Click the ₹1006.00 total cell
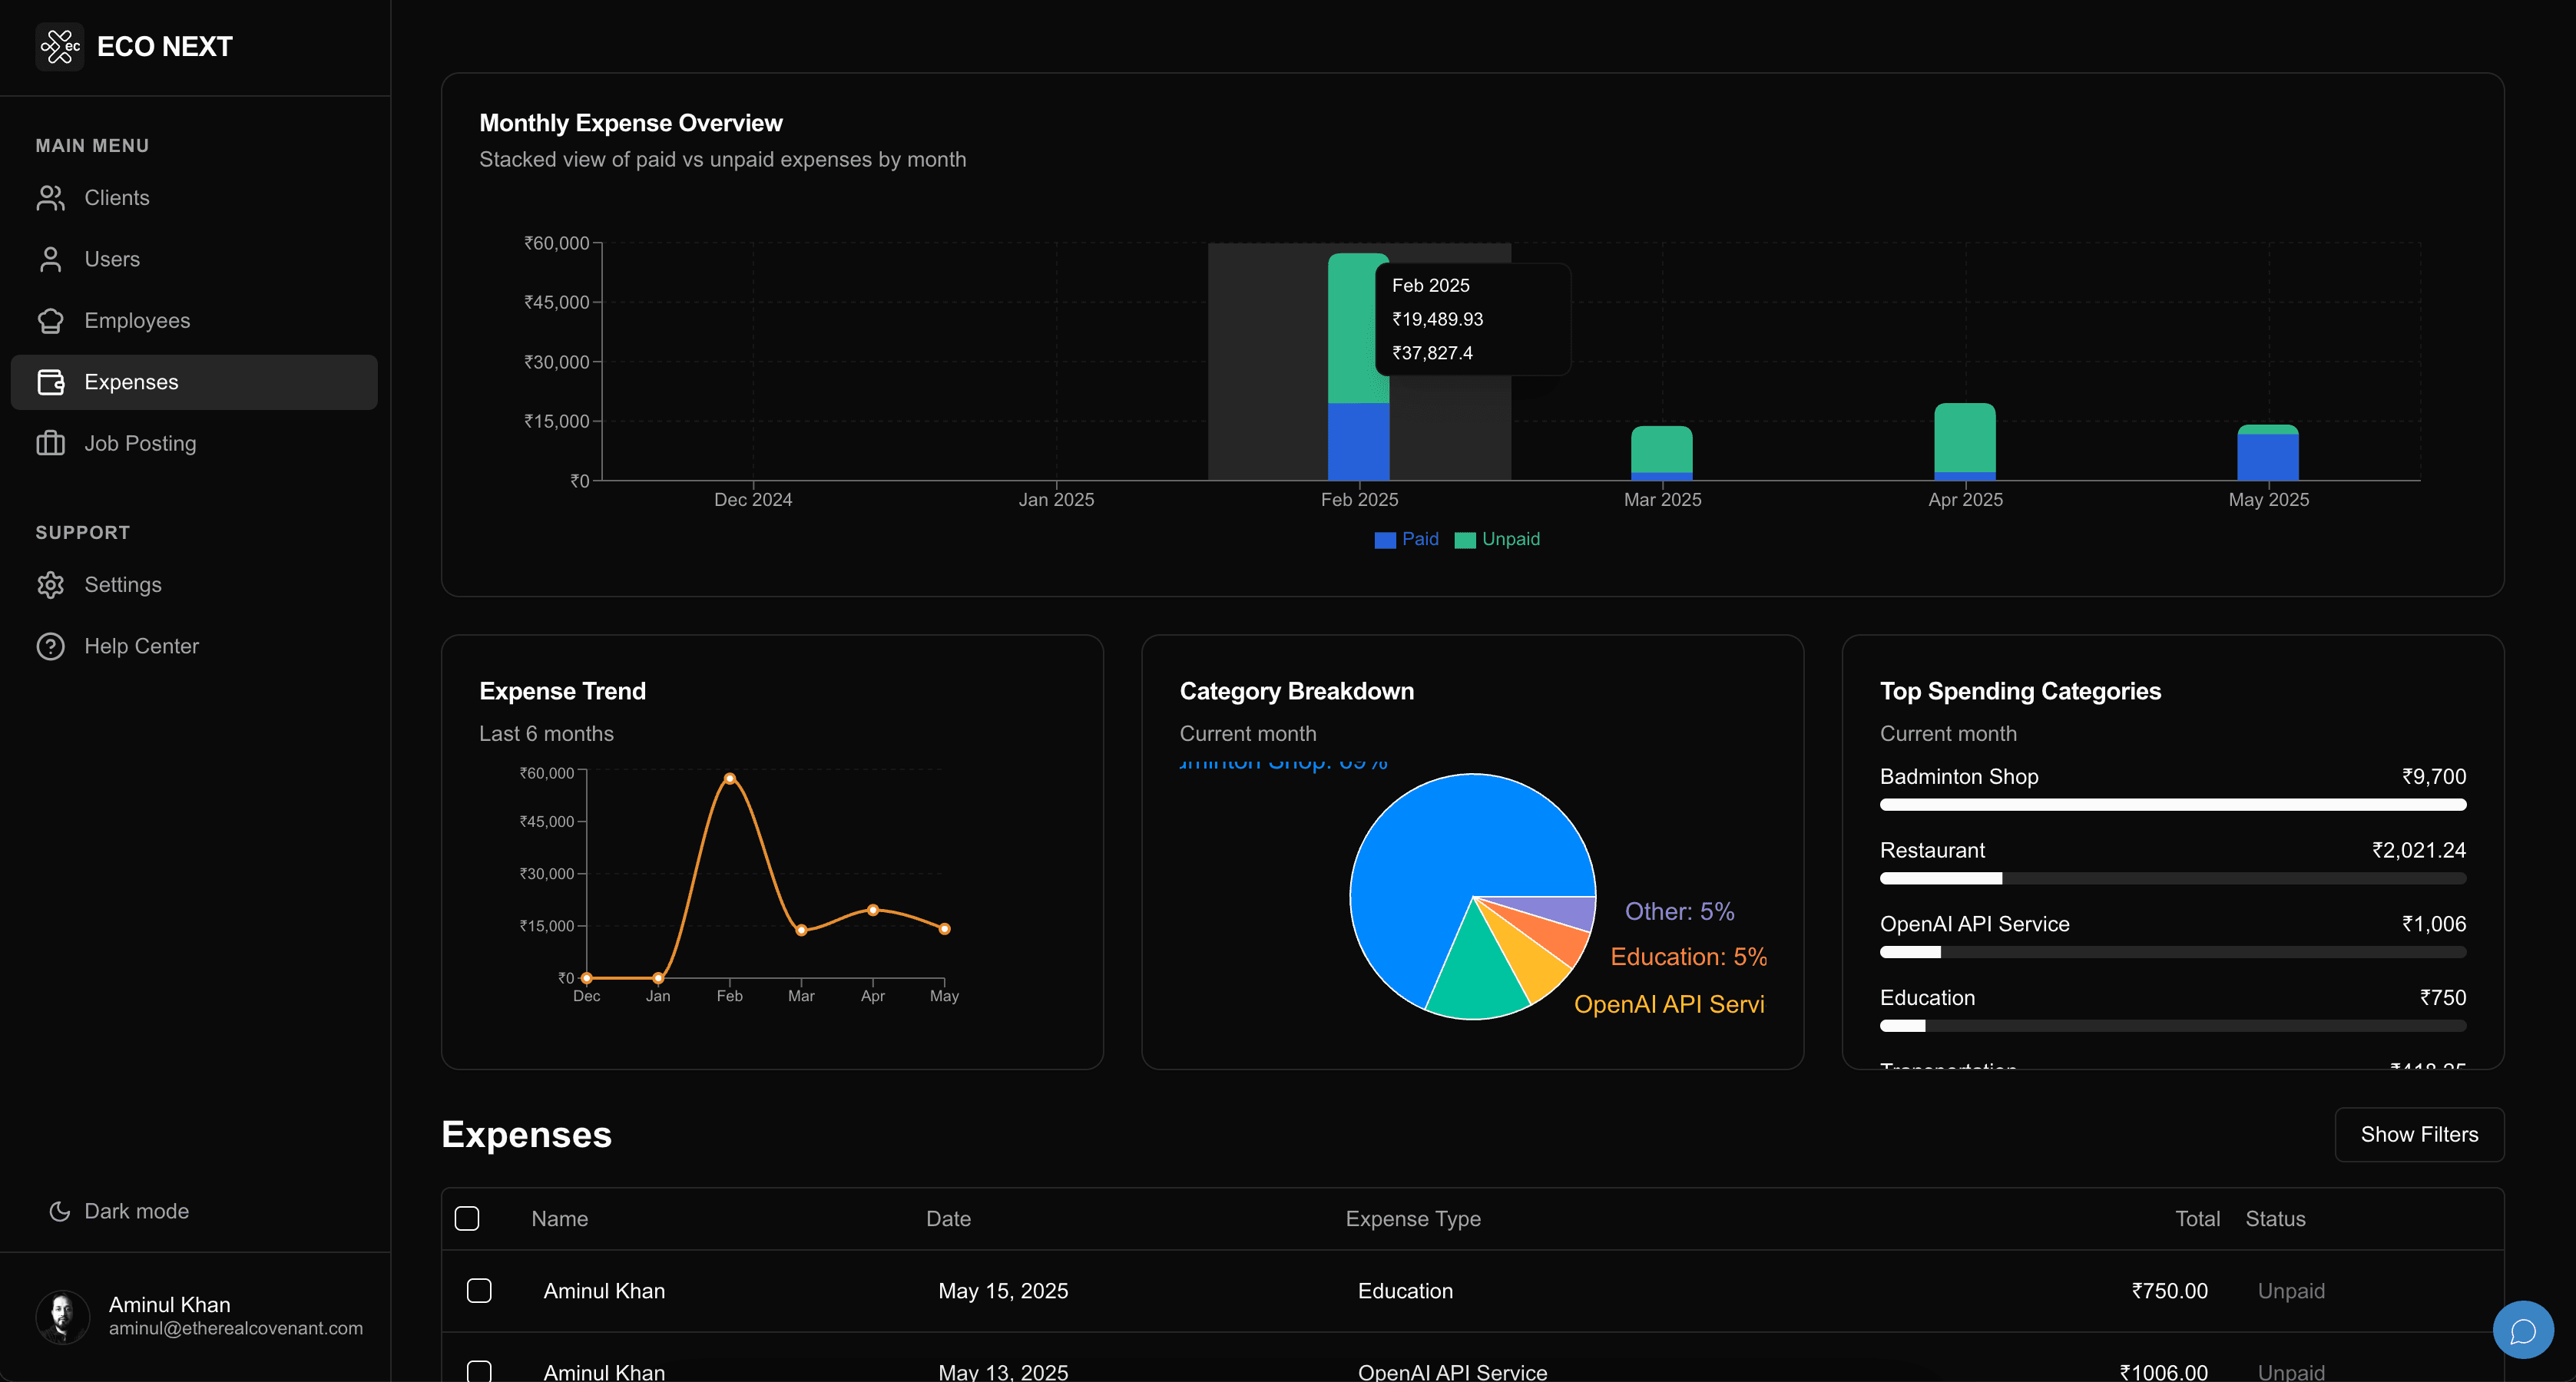Screen dimensions: 2576x1382 click(2163, 1371)
